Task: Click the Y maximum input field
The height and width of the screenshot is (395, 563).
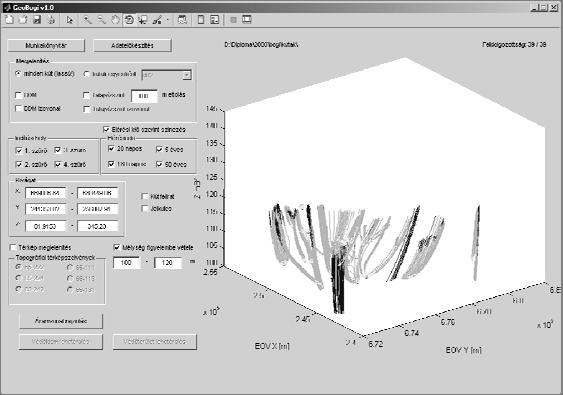Action: [x=98, y=209]
